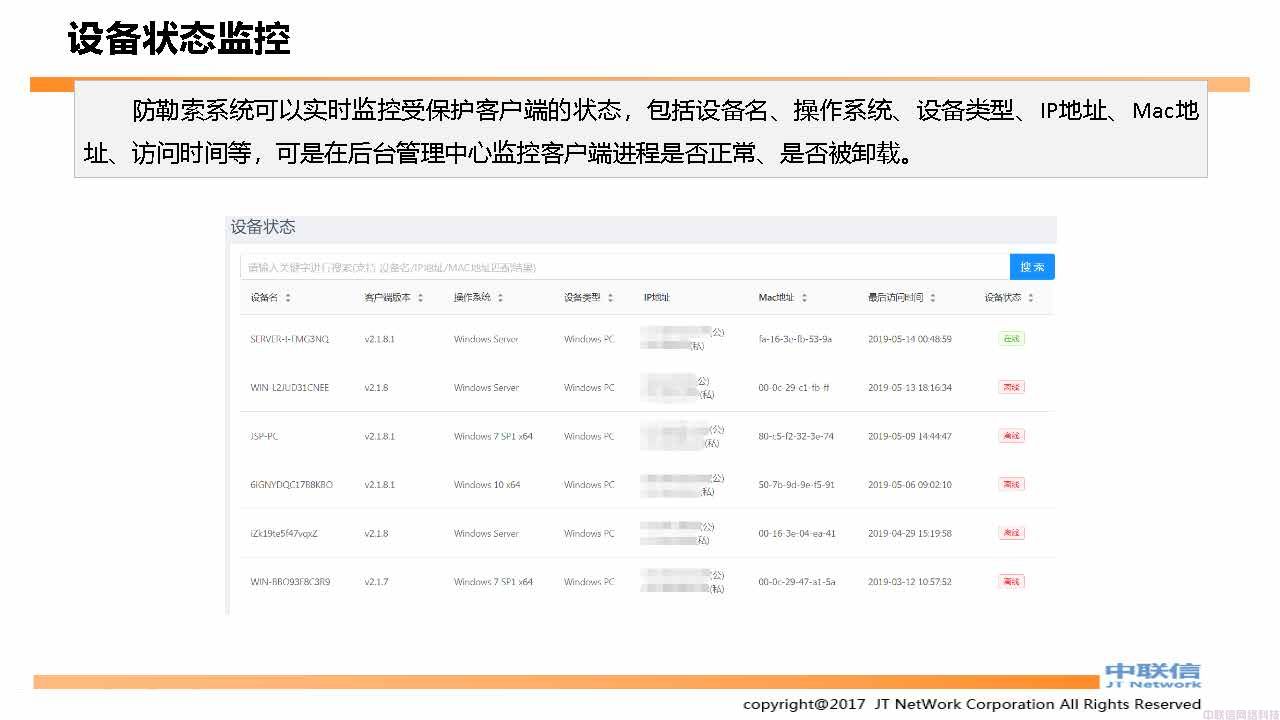The height and width of the screenshot is (720, 1280).
Task: Sort by 操作系统 column arrow icon
Action: (500, 298)
